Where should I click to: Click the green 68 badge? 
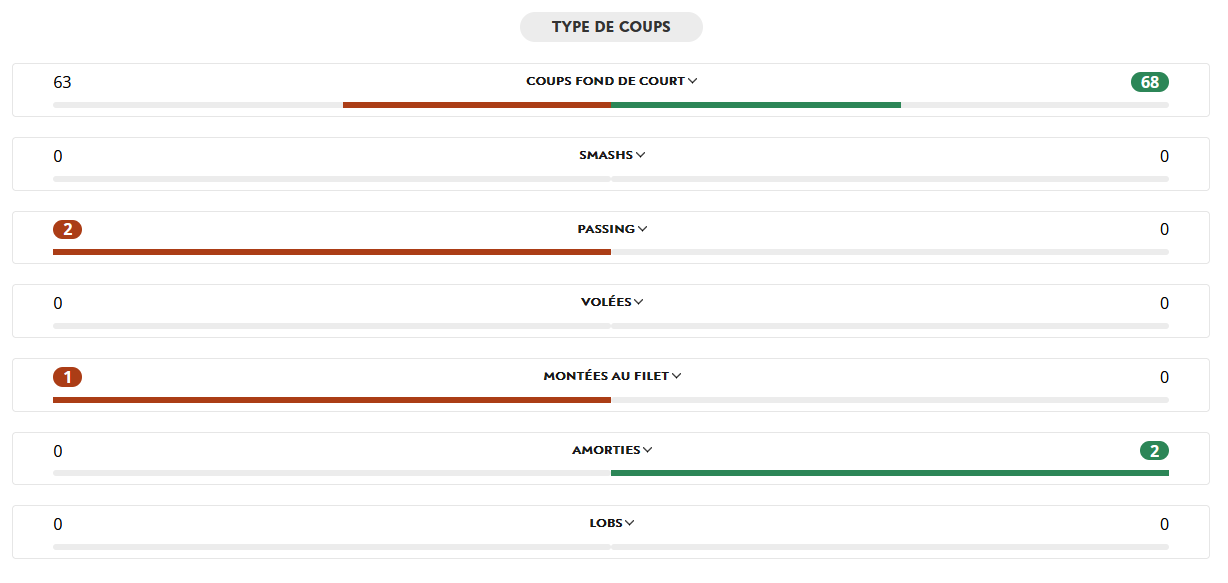[1149, 82]
